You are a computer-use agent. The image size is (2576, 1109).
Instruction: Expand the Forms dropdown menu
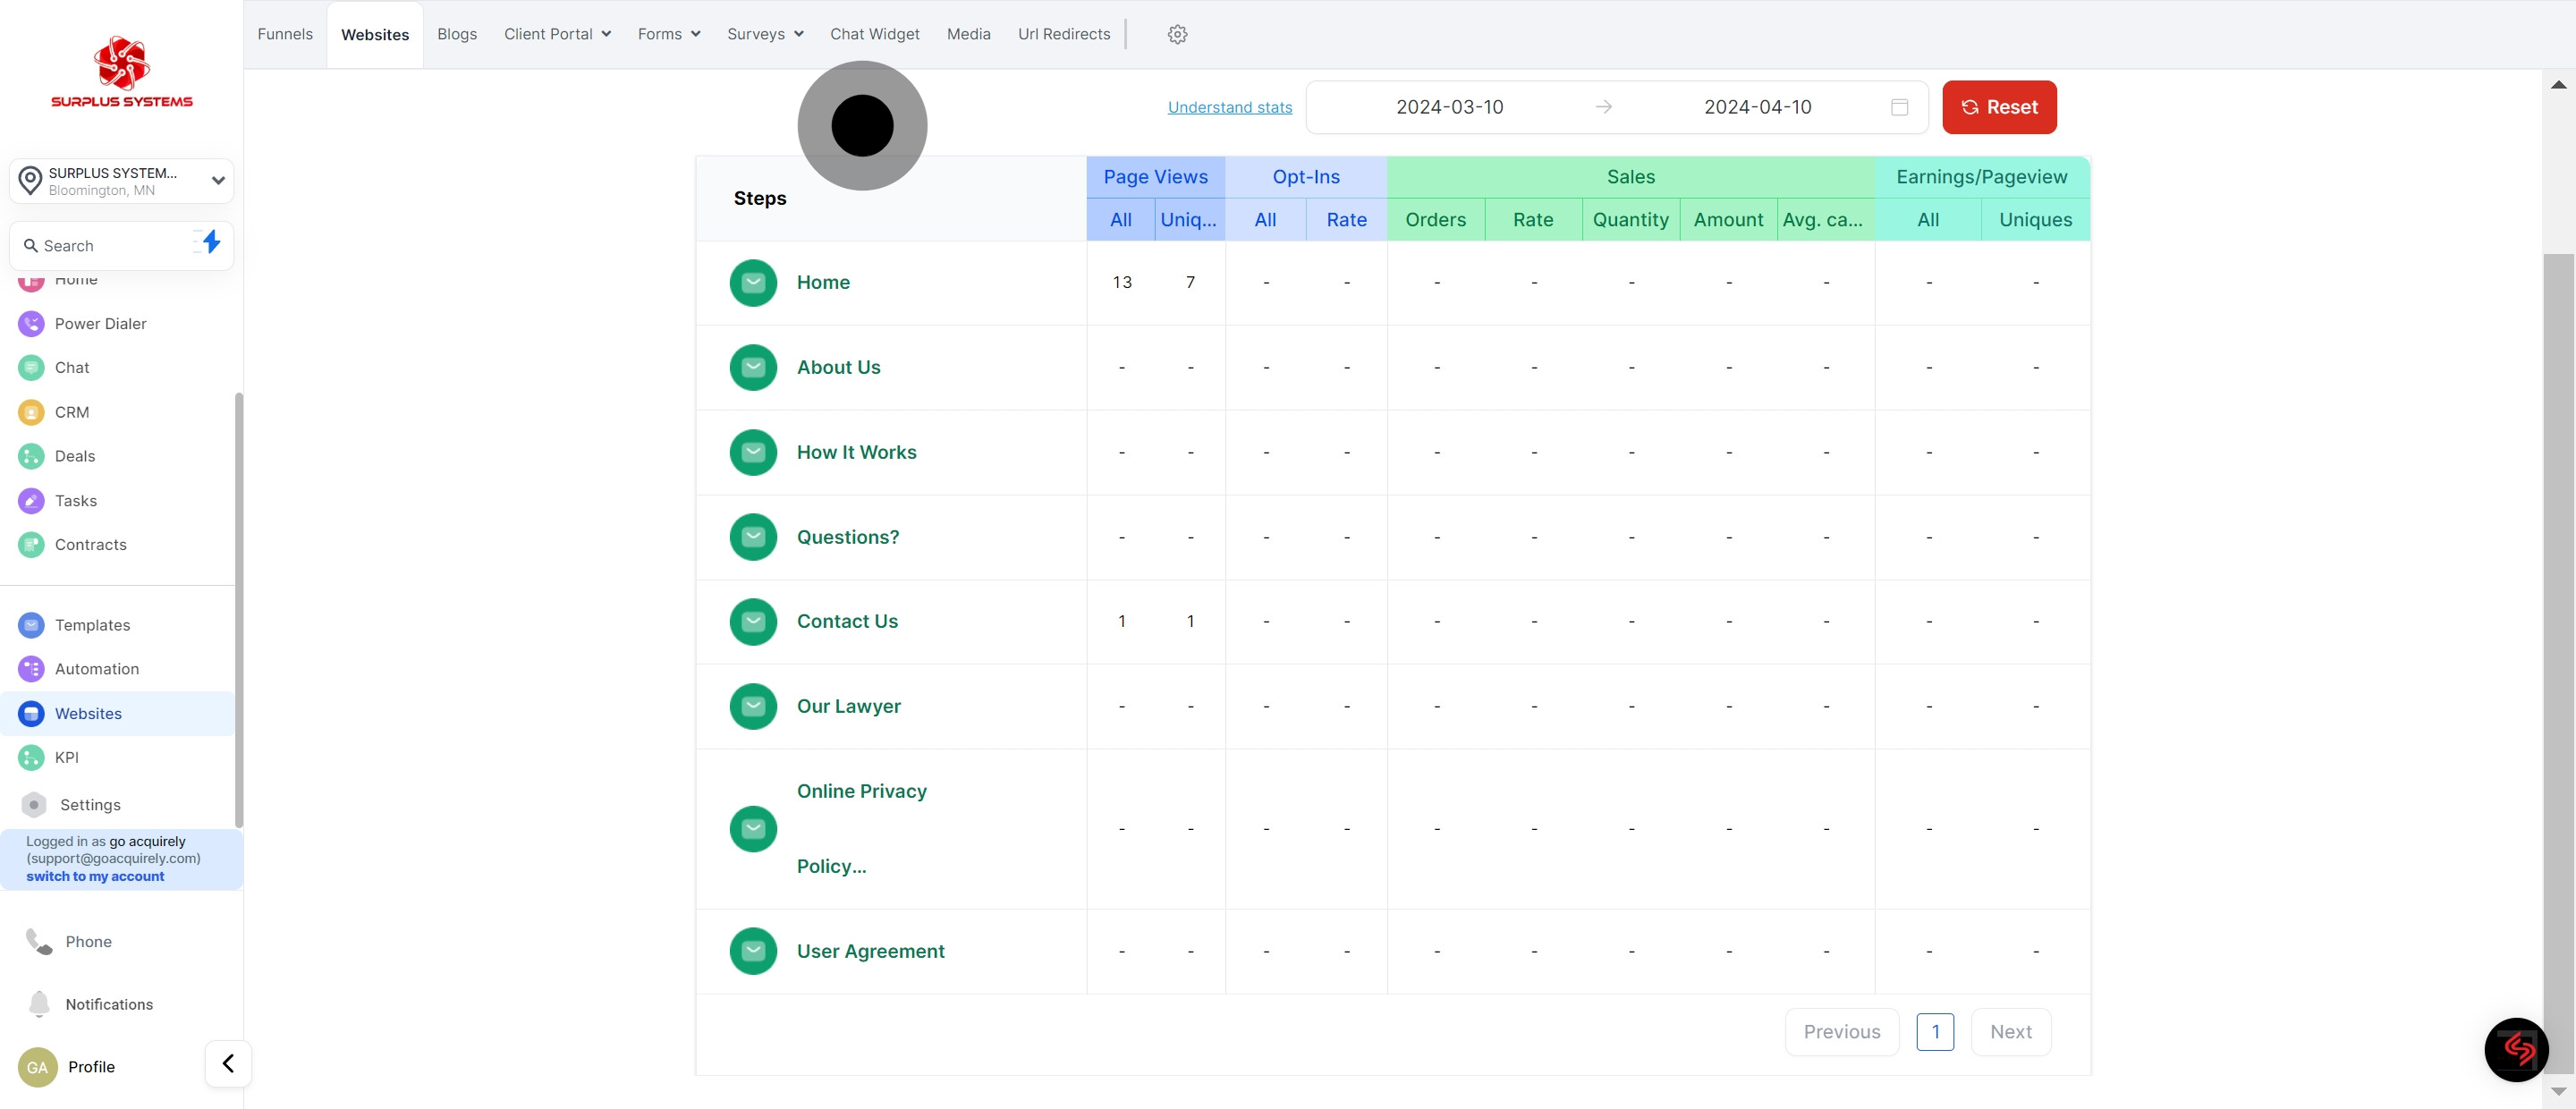click(668, 34)
